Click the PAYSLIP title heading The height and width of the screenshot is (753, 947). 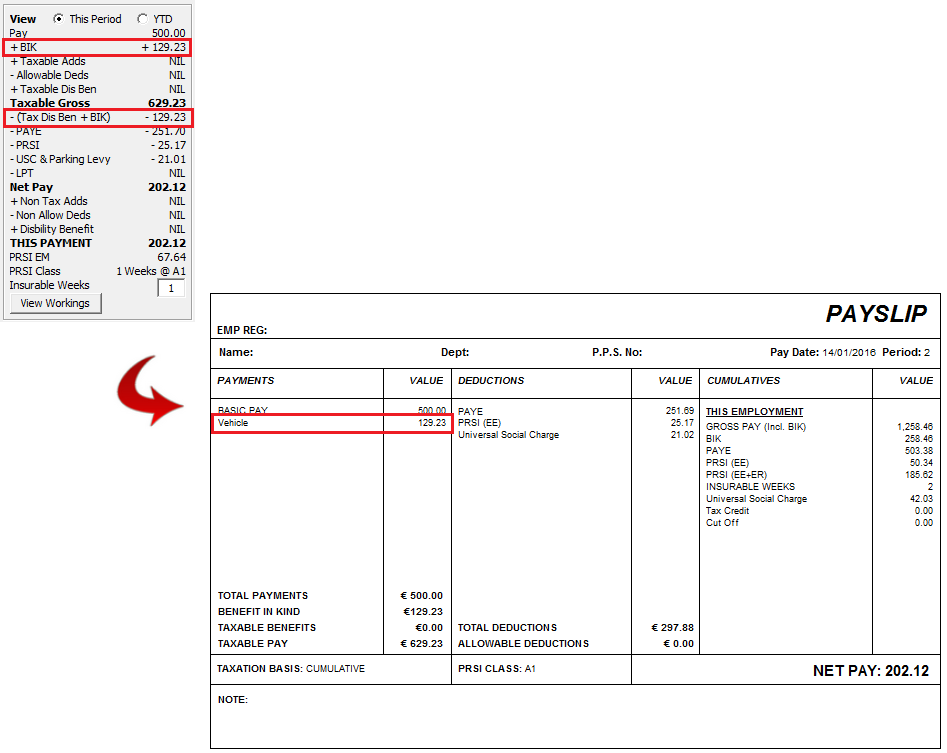pos(875,314)
